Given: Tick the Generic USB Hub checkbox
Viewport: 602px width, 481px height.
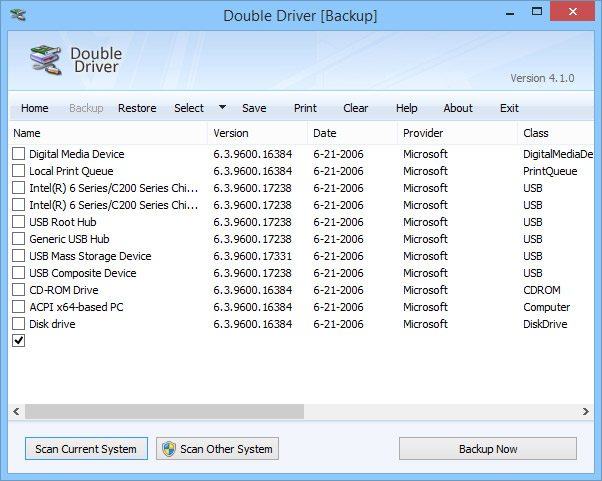Looking at the screenshot, I should click(x=18, y=239).
